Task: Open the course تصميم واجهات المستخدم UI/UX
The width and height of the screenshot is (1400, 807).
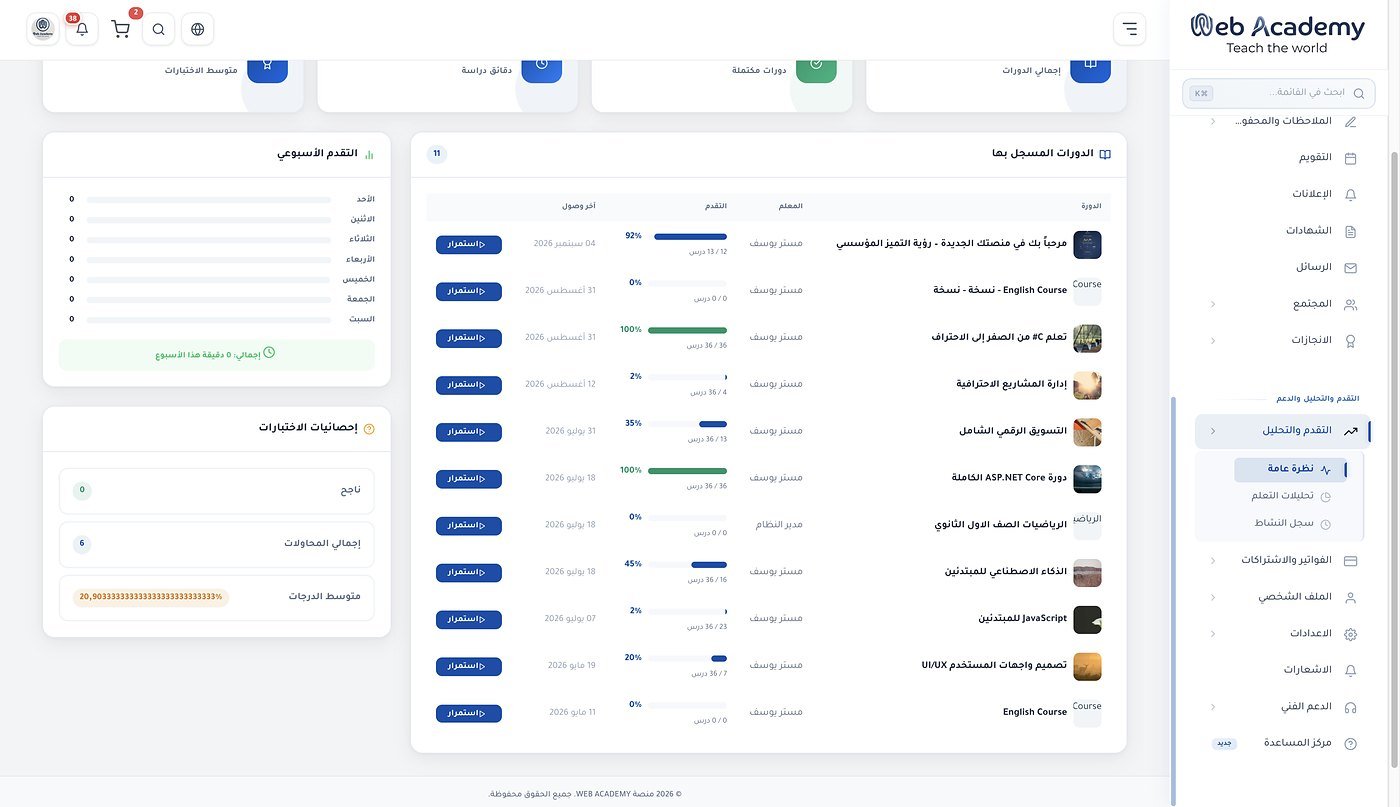Action: (994, 665)
